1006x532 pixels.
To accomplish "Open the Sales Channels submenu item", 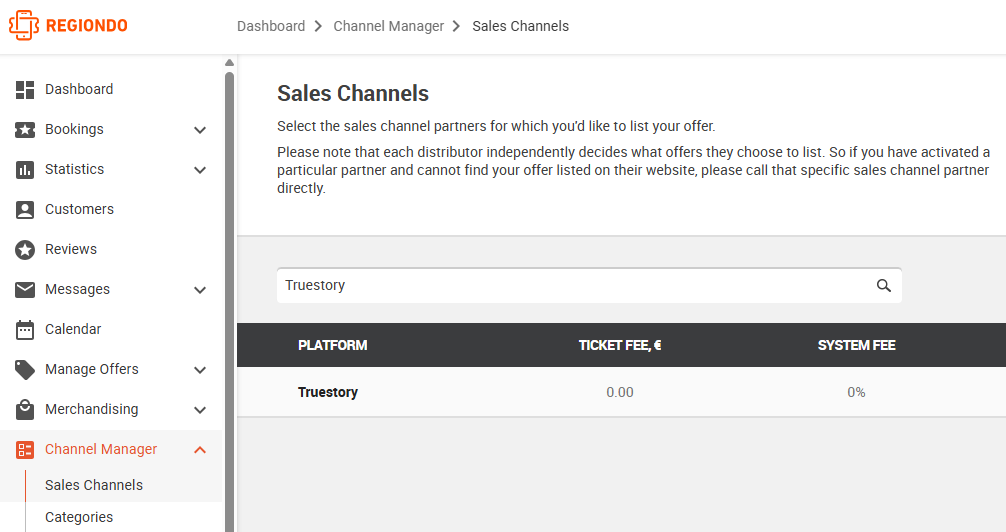I will (x=94, y=485).
